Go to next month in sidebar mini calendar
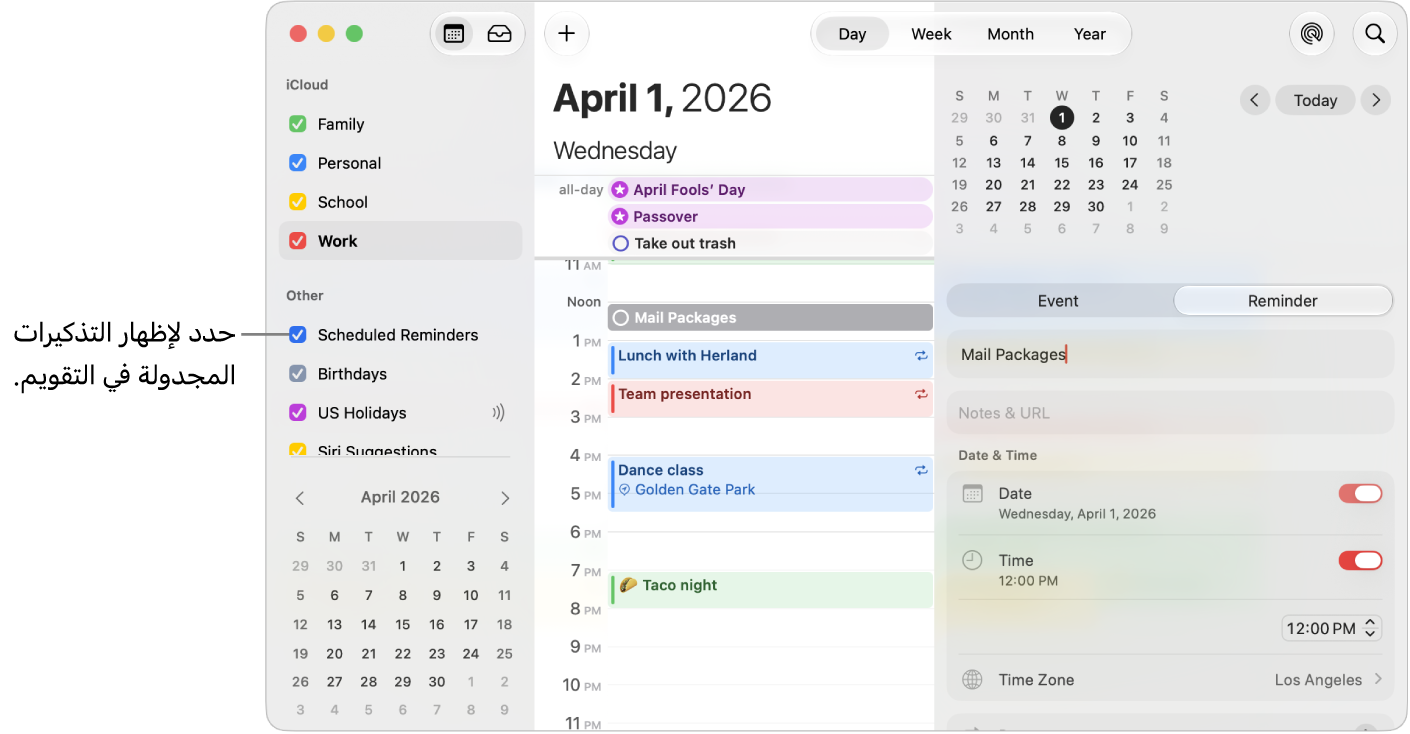Image resolution: width=1410 pixels, height=734 pixels. coord(505,498)
